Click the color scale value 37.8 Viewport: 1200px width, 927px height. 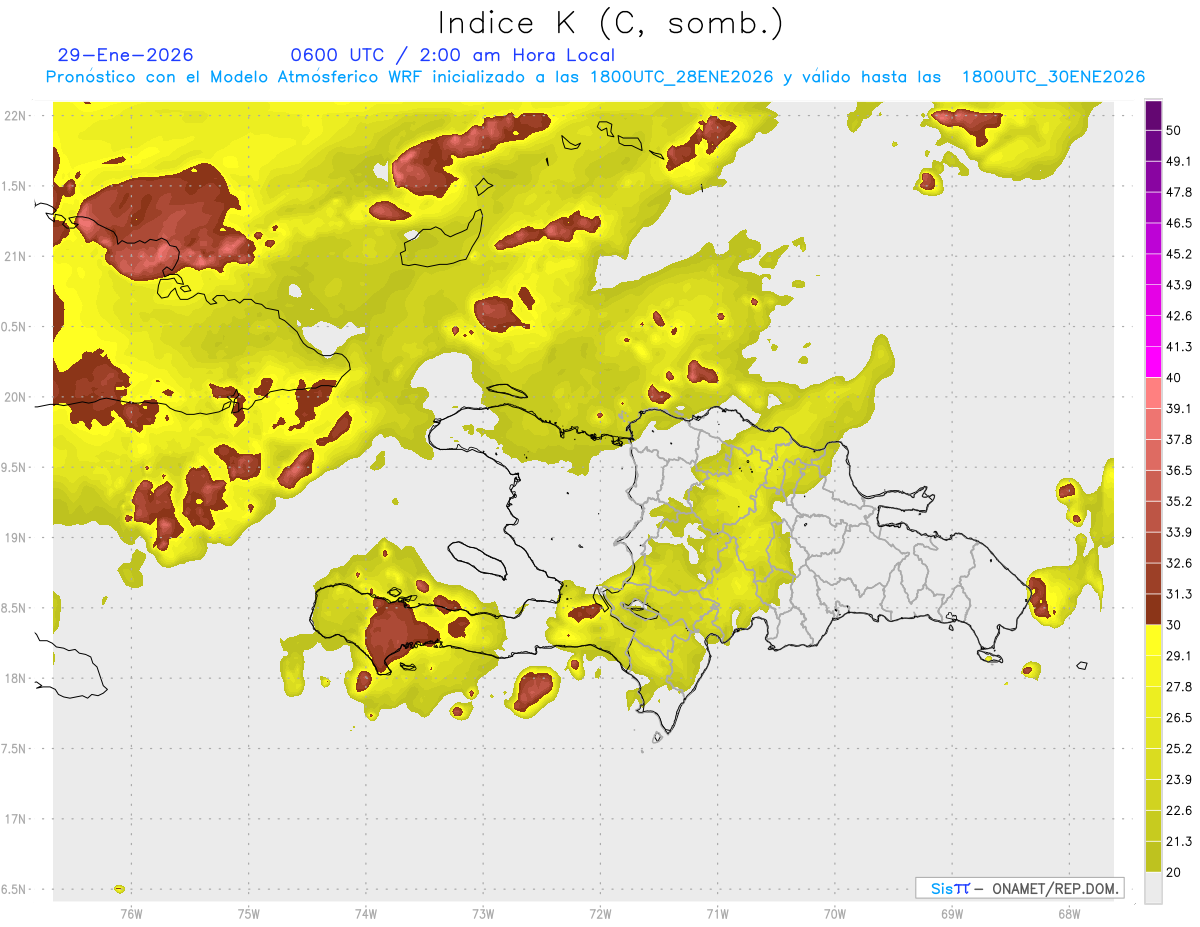[x=1179, y=439]
